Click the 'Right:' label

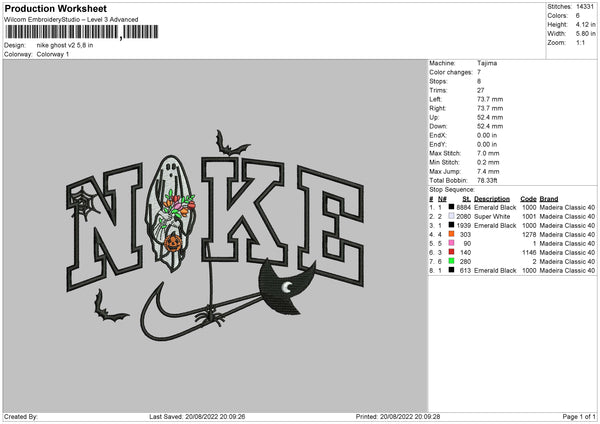click(437, 108)
